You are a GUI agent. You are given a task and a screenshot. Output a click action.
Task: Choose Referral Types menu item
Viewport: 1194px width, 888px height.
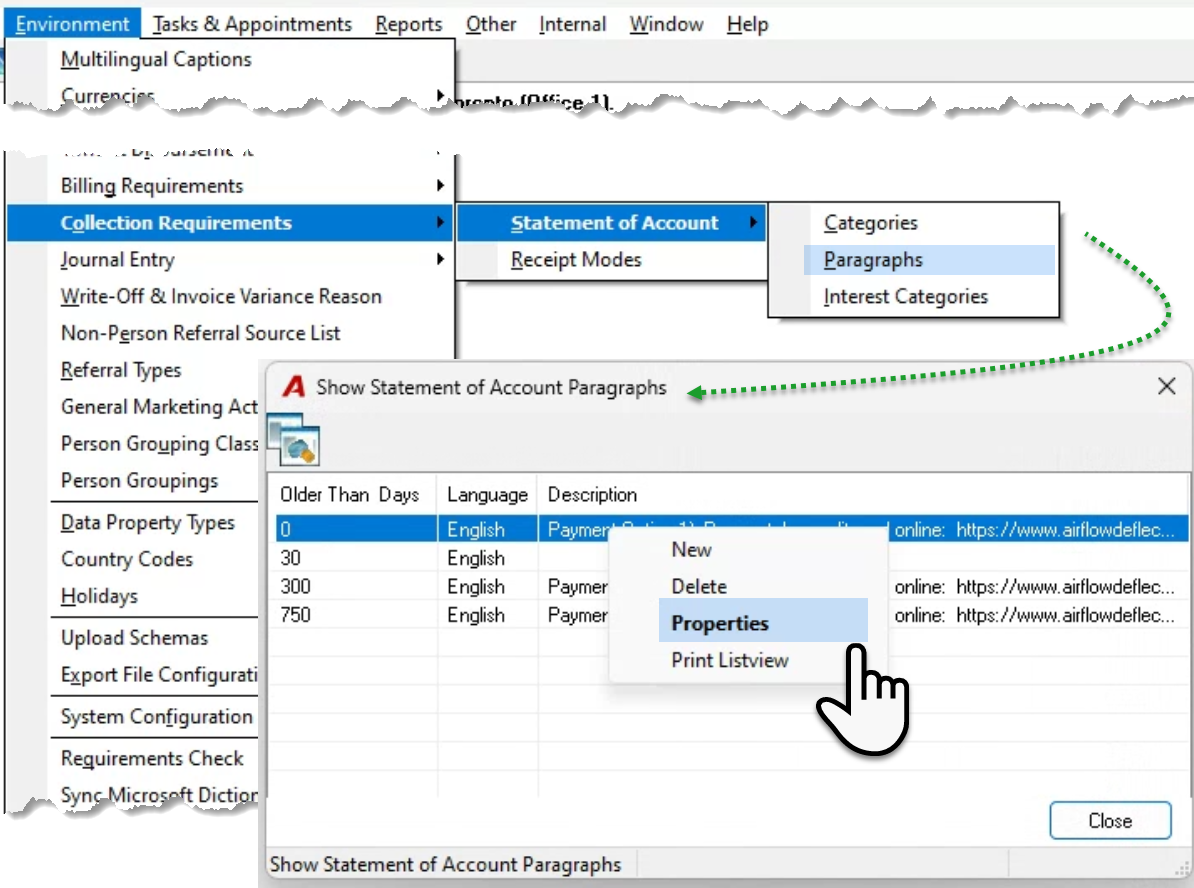coord(133,370)
